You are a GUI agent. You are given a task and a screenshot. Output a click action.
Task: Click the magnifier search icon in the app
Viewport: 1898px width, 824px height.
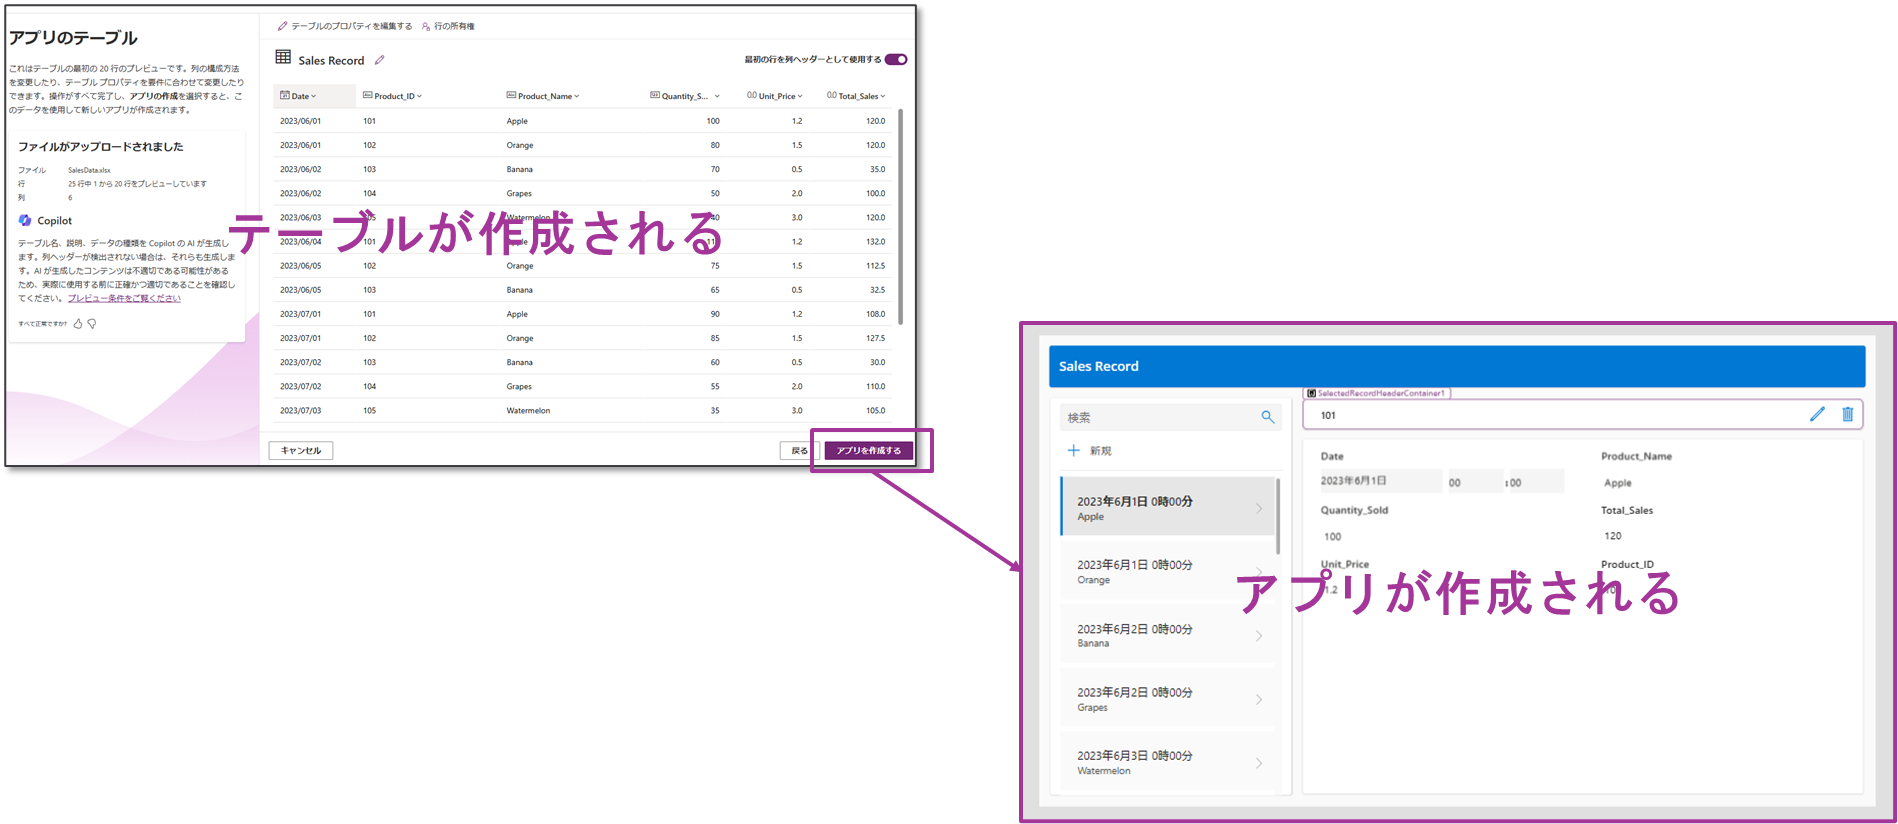click(x=1267, y=417)
